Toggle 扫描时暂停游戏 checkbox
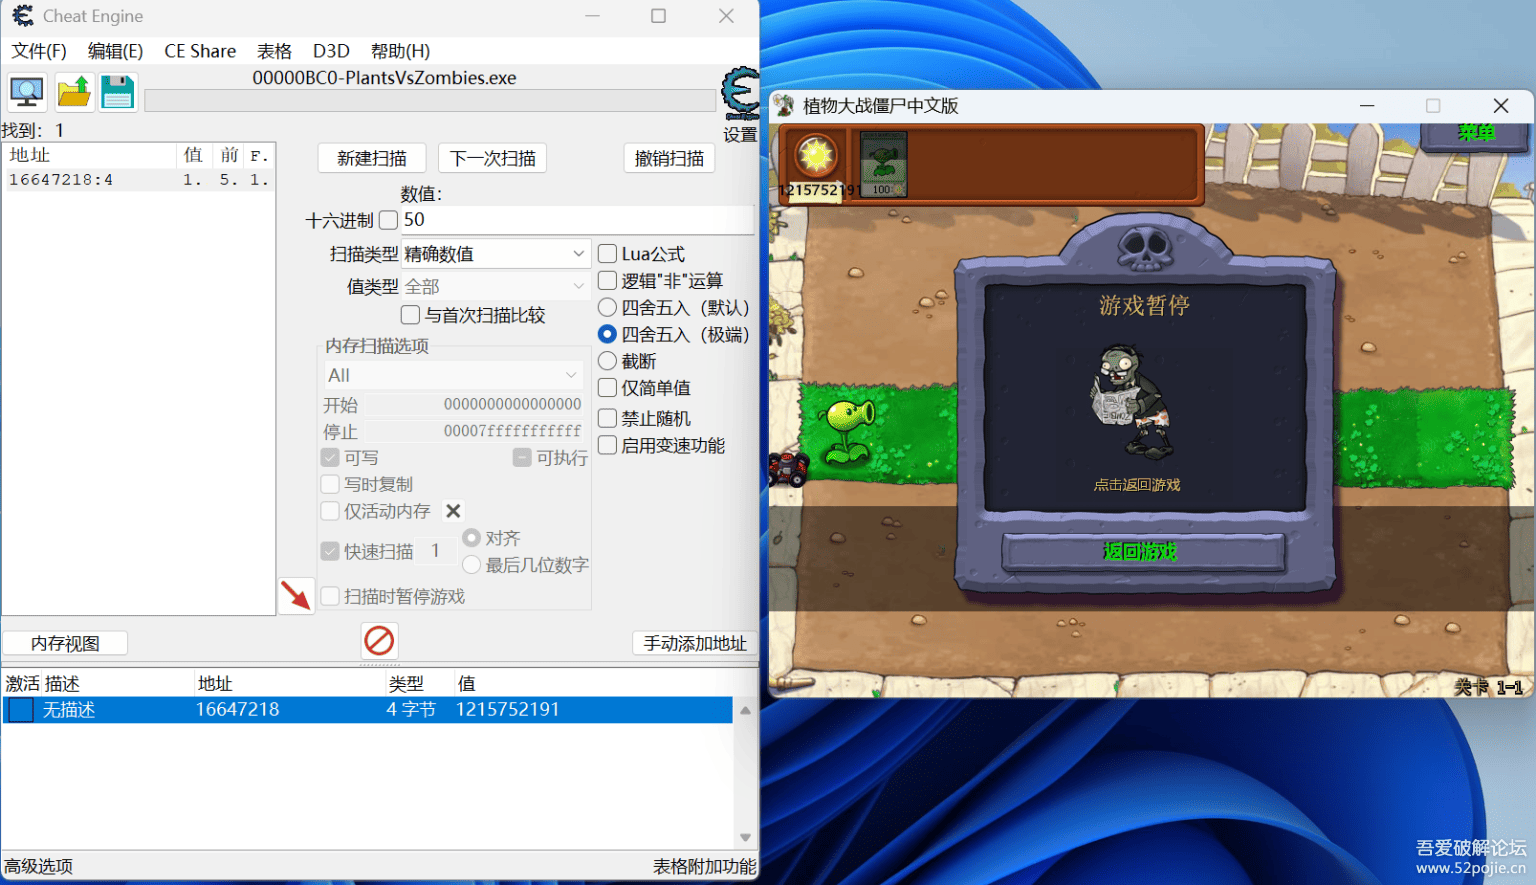The height and width of the screenshot is (885, 1536). 330,596
